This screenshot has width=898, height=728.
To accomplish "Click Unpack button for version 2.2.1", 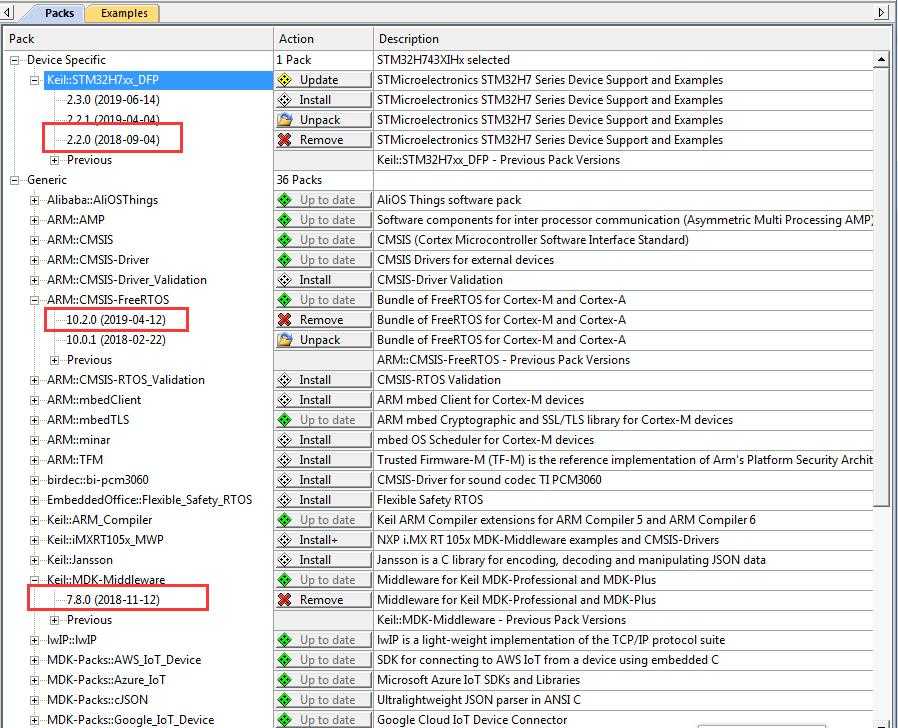I will (324, 120).
